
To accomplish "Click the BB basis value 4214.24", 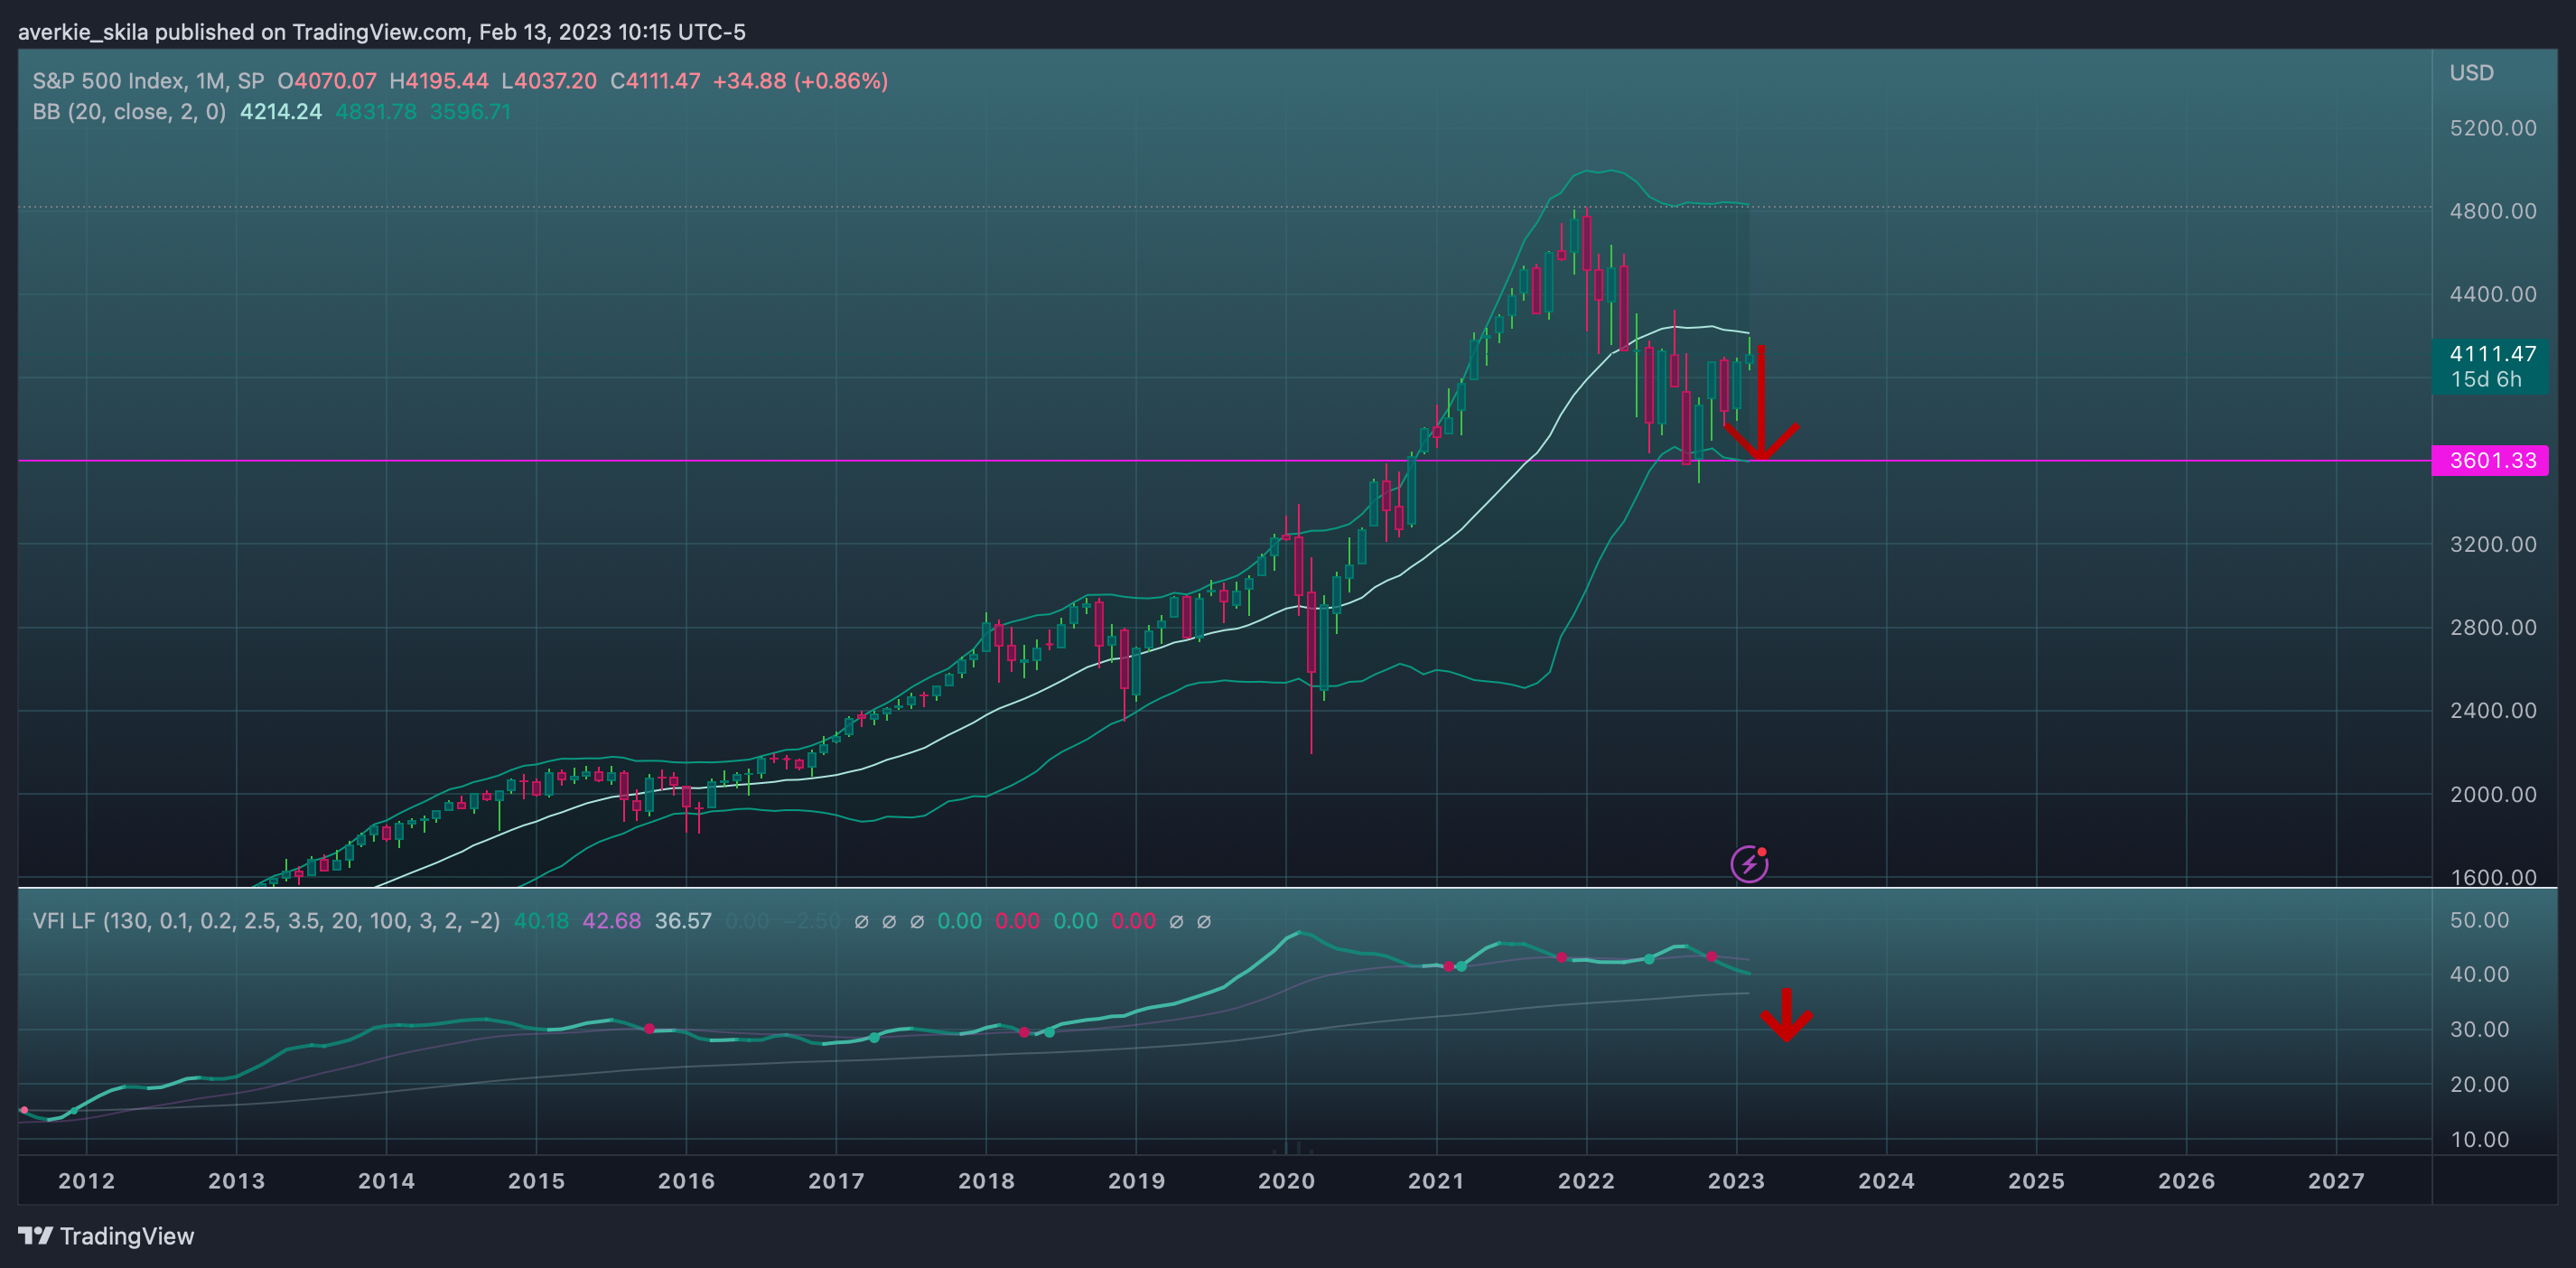I will (x=281, y=112).
